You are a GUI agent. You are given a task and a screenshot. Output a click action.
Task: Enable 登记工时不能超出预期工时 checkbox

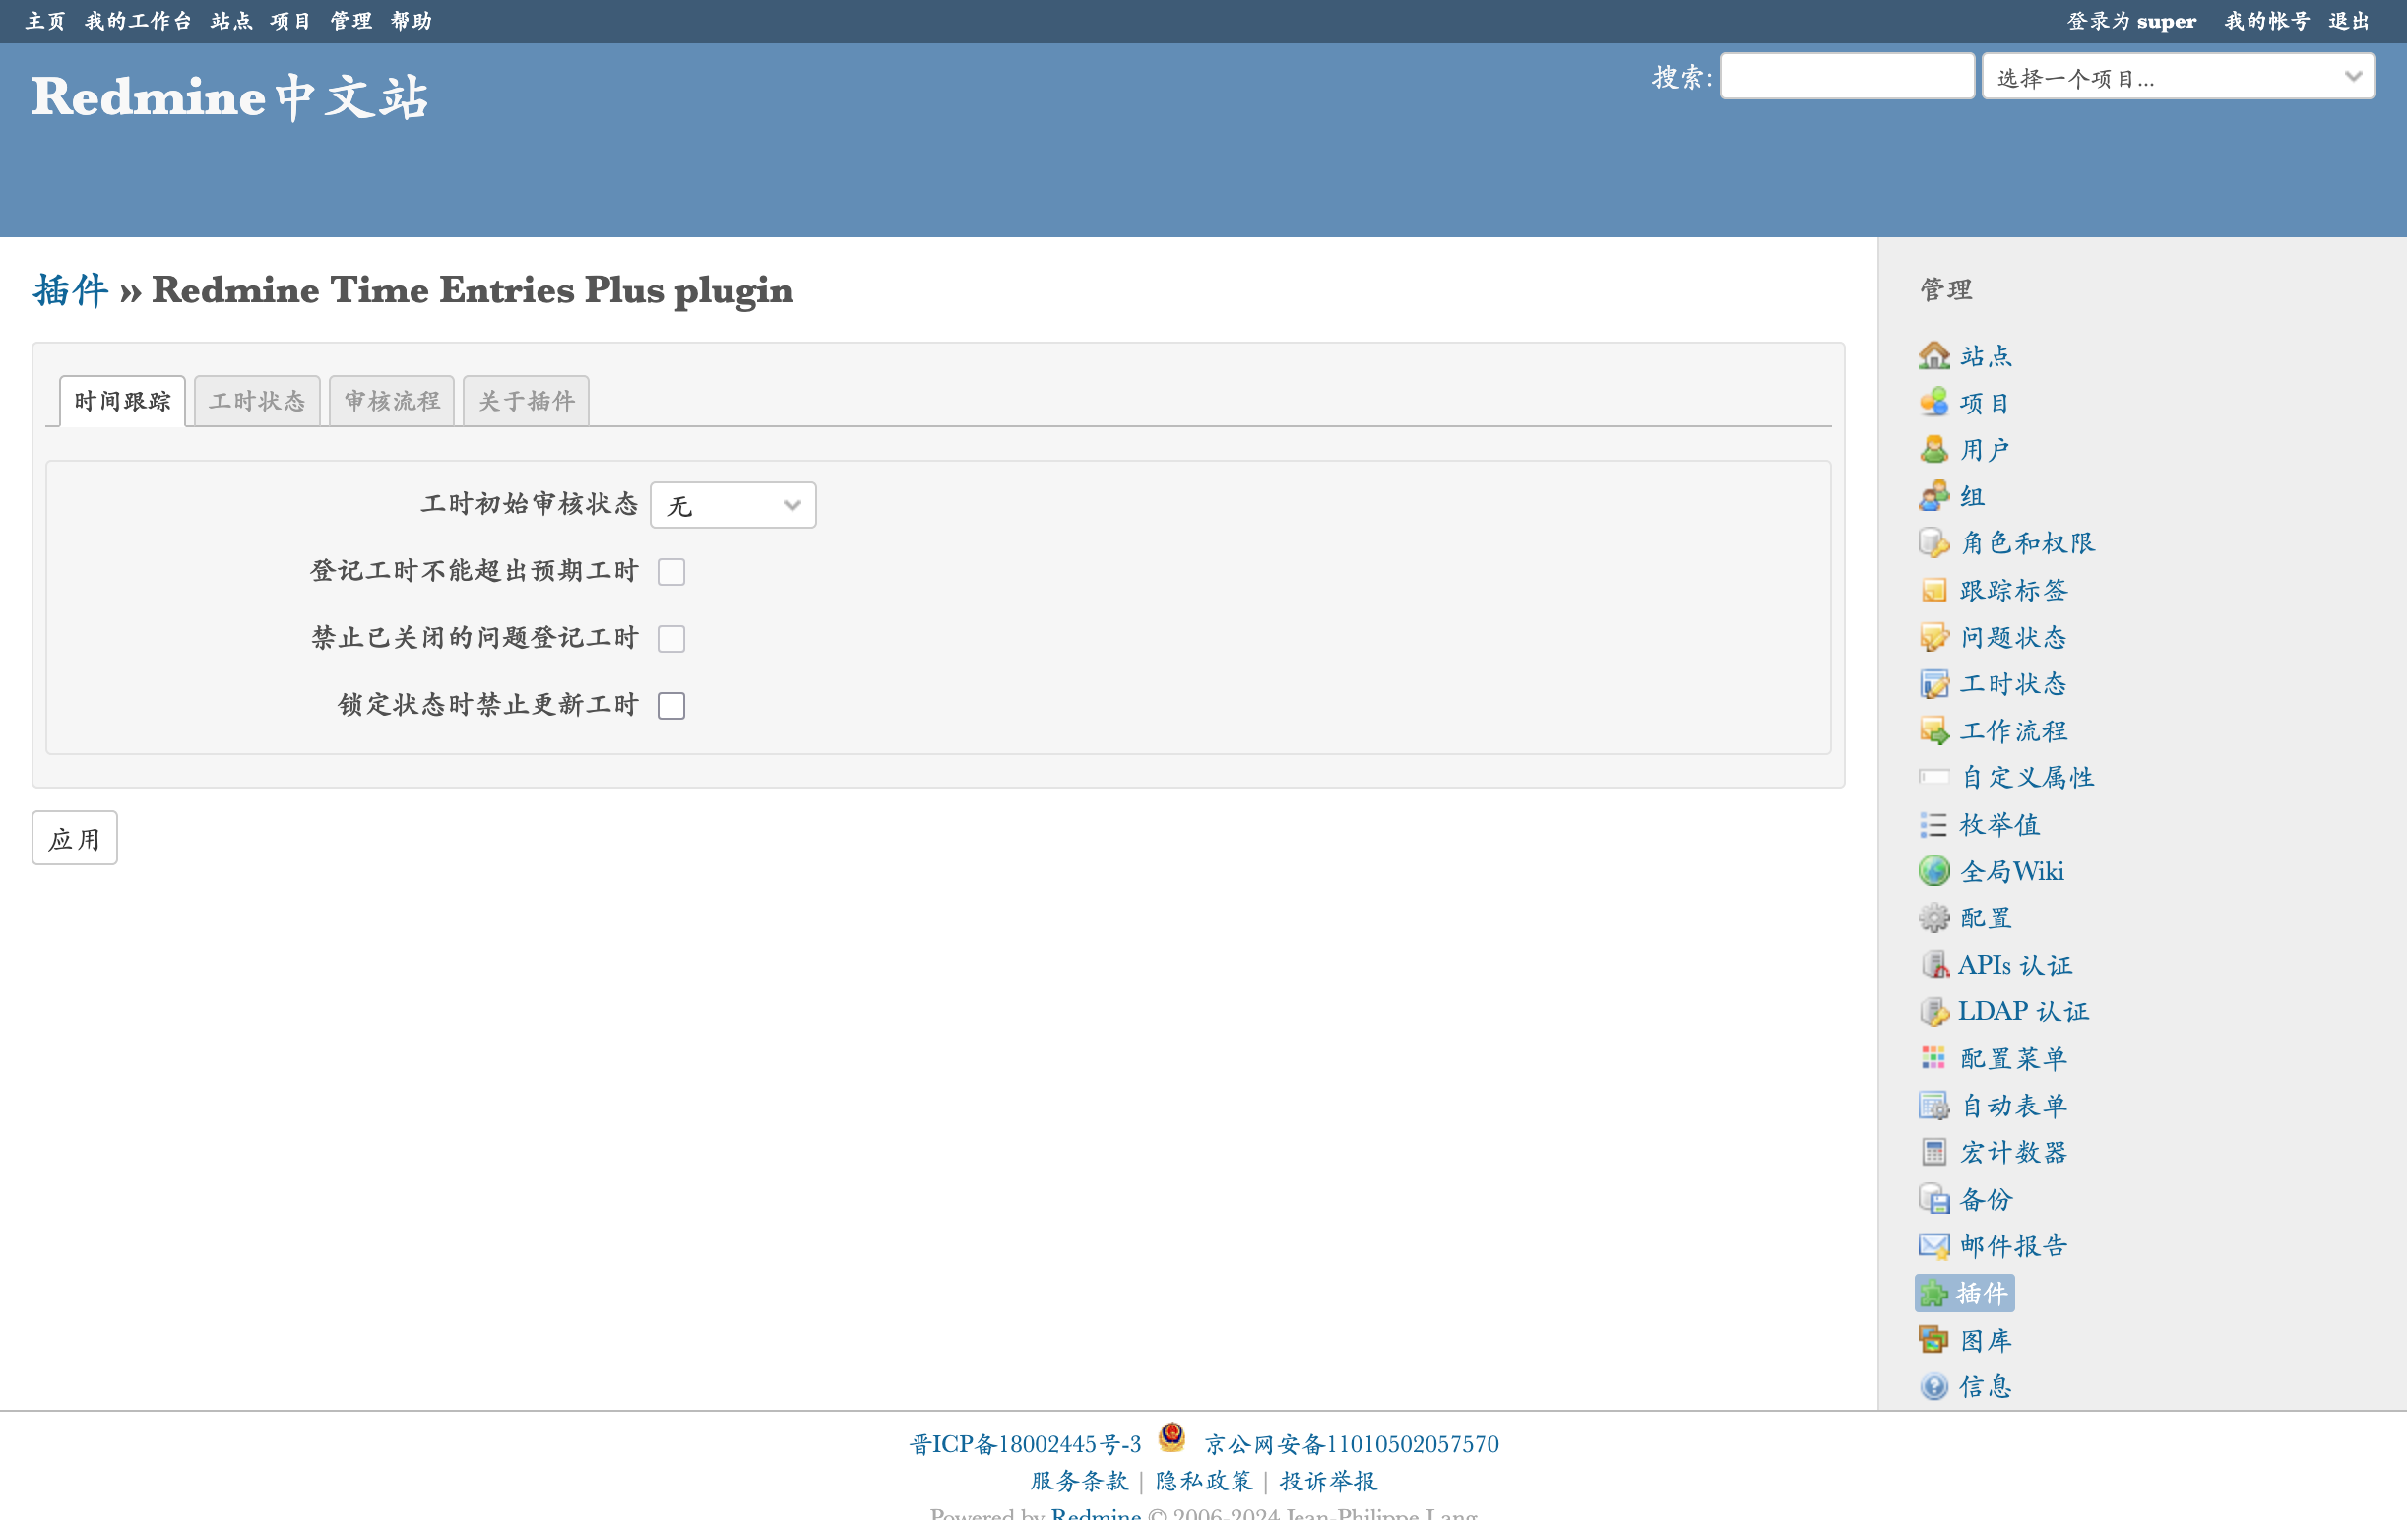(x=671, y=572)
